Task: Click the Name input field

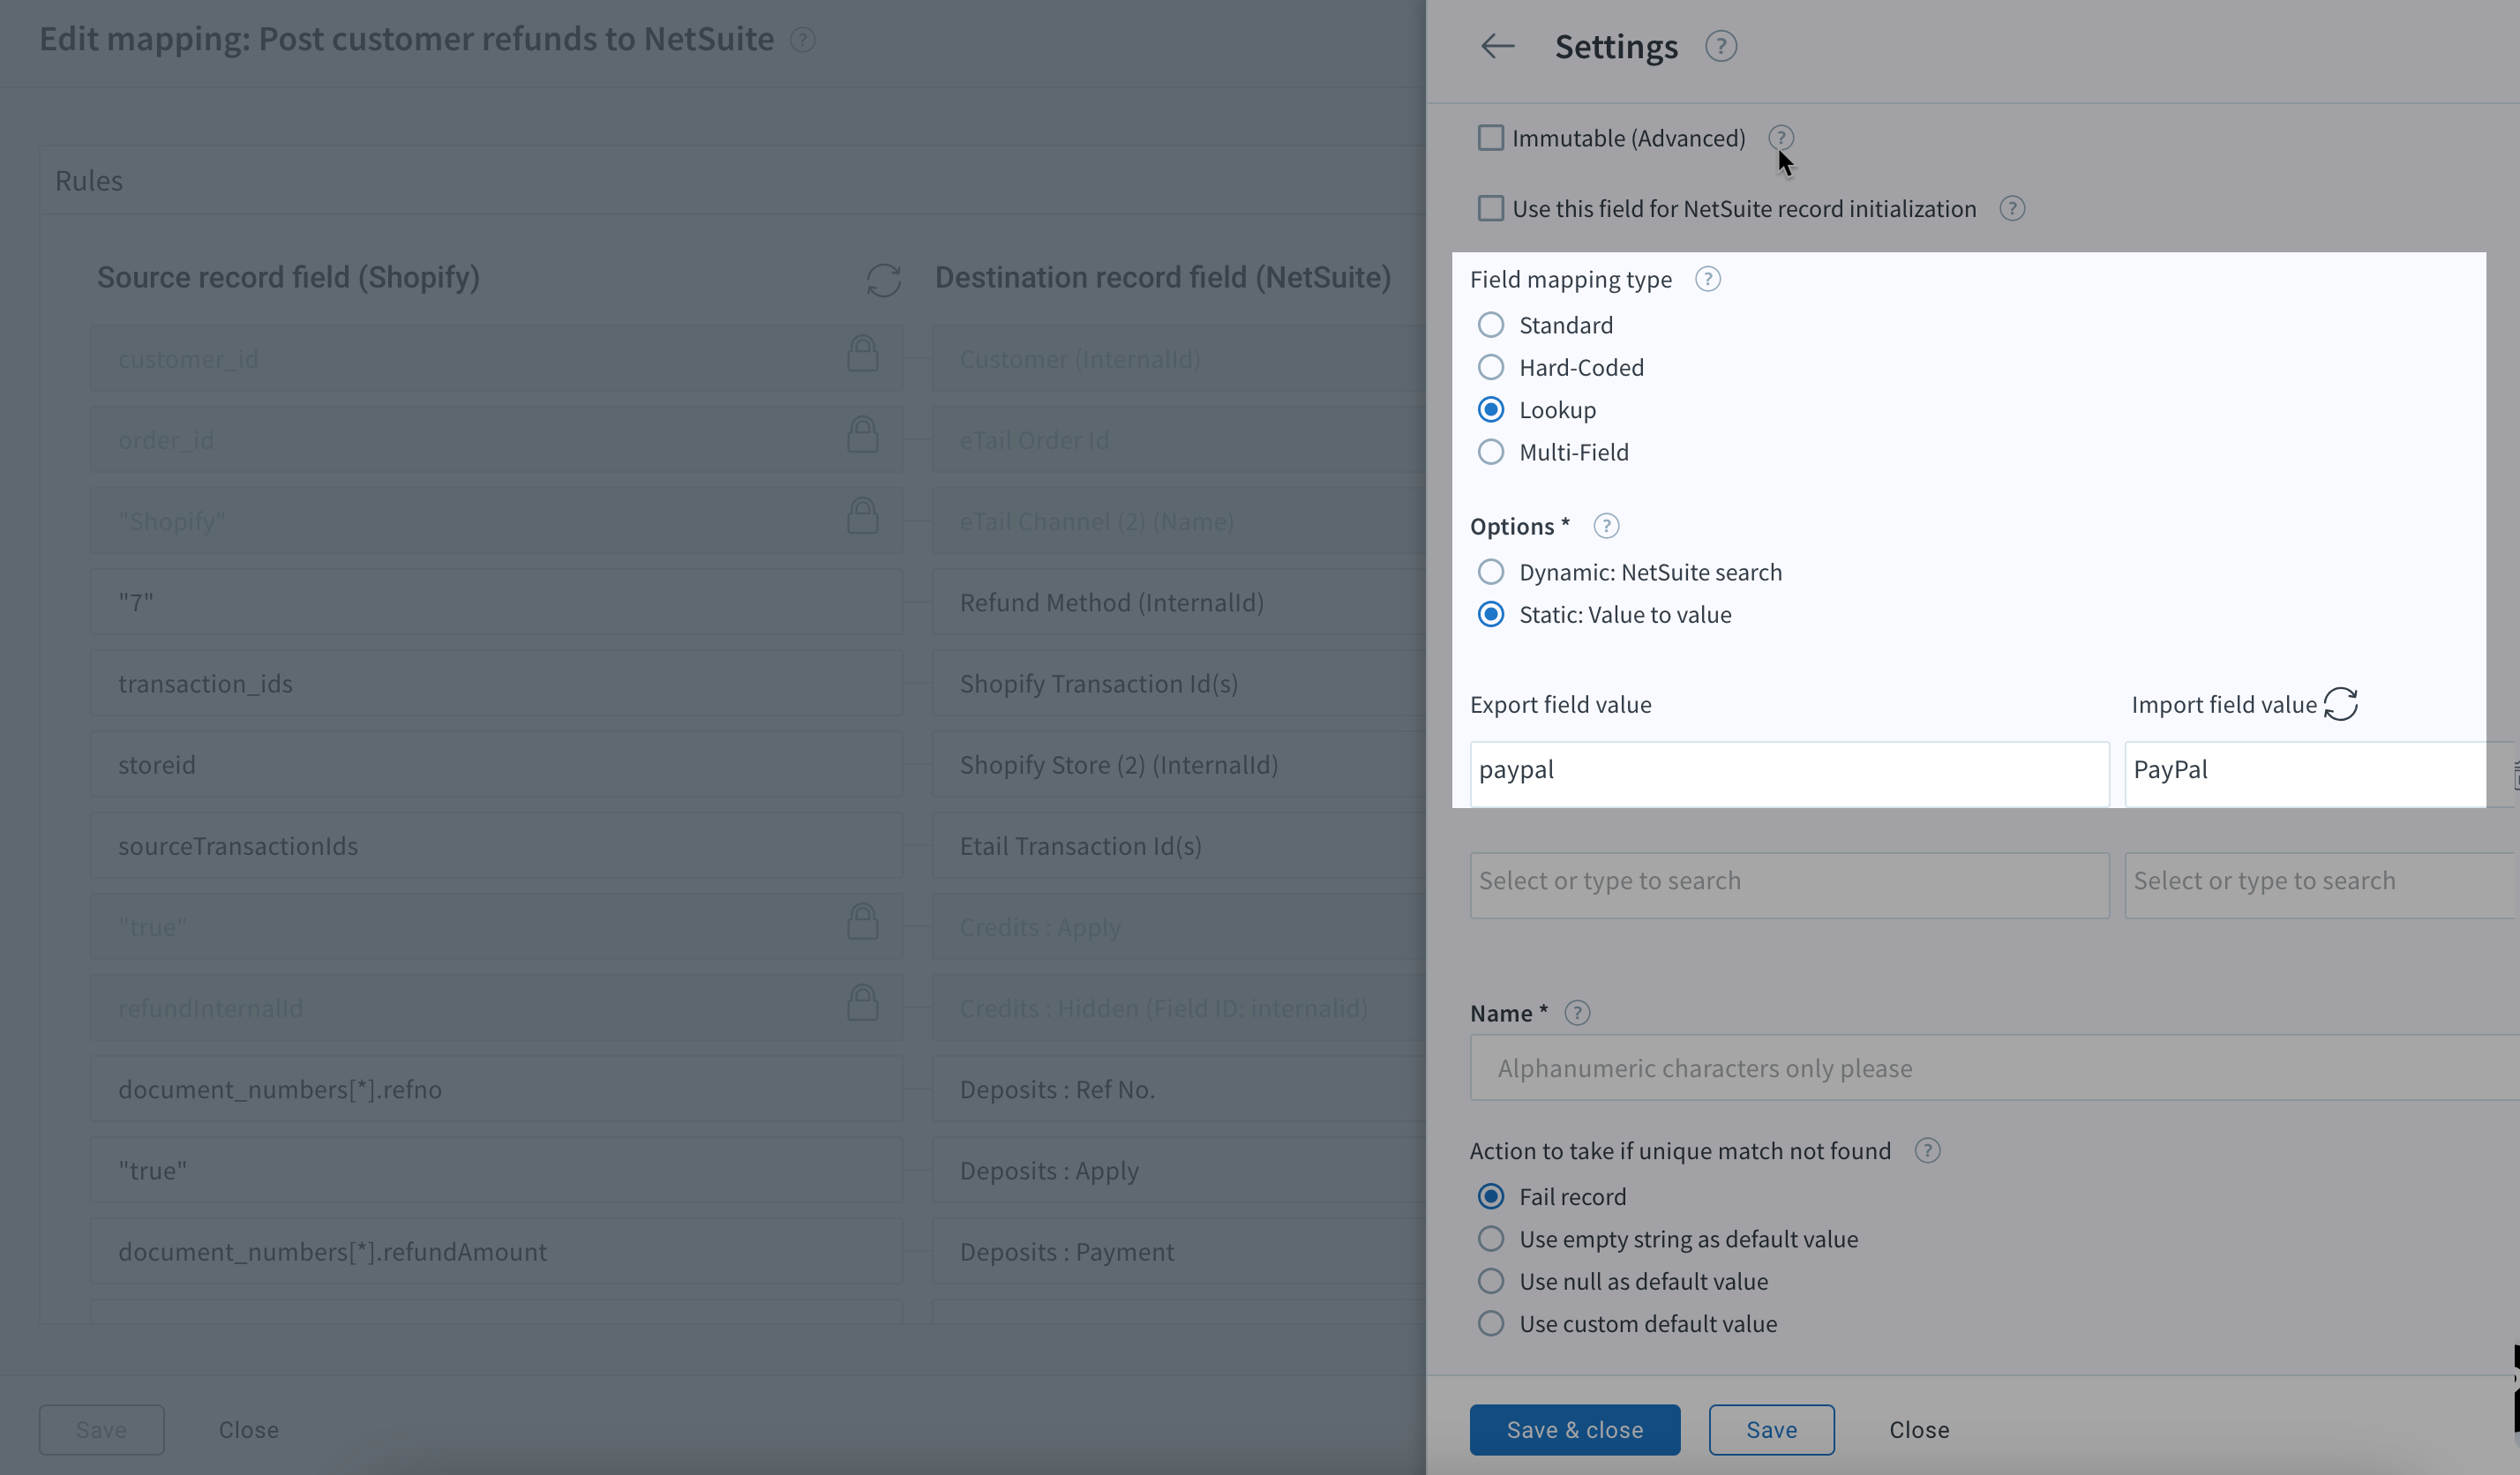Action: point(1994,1068)
